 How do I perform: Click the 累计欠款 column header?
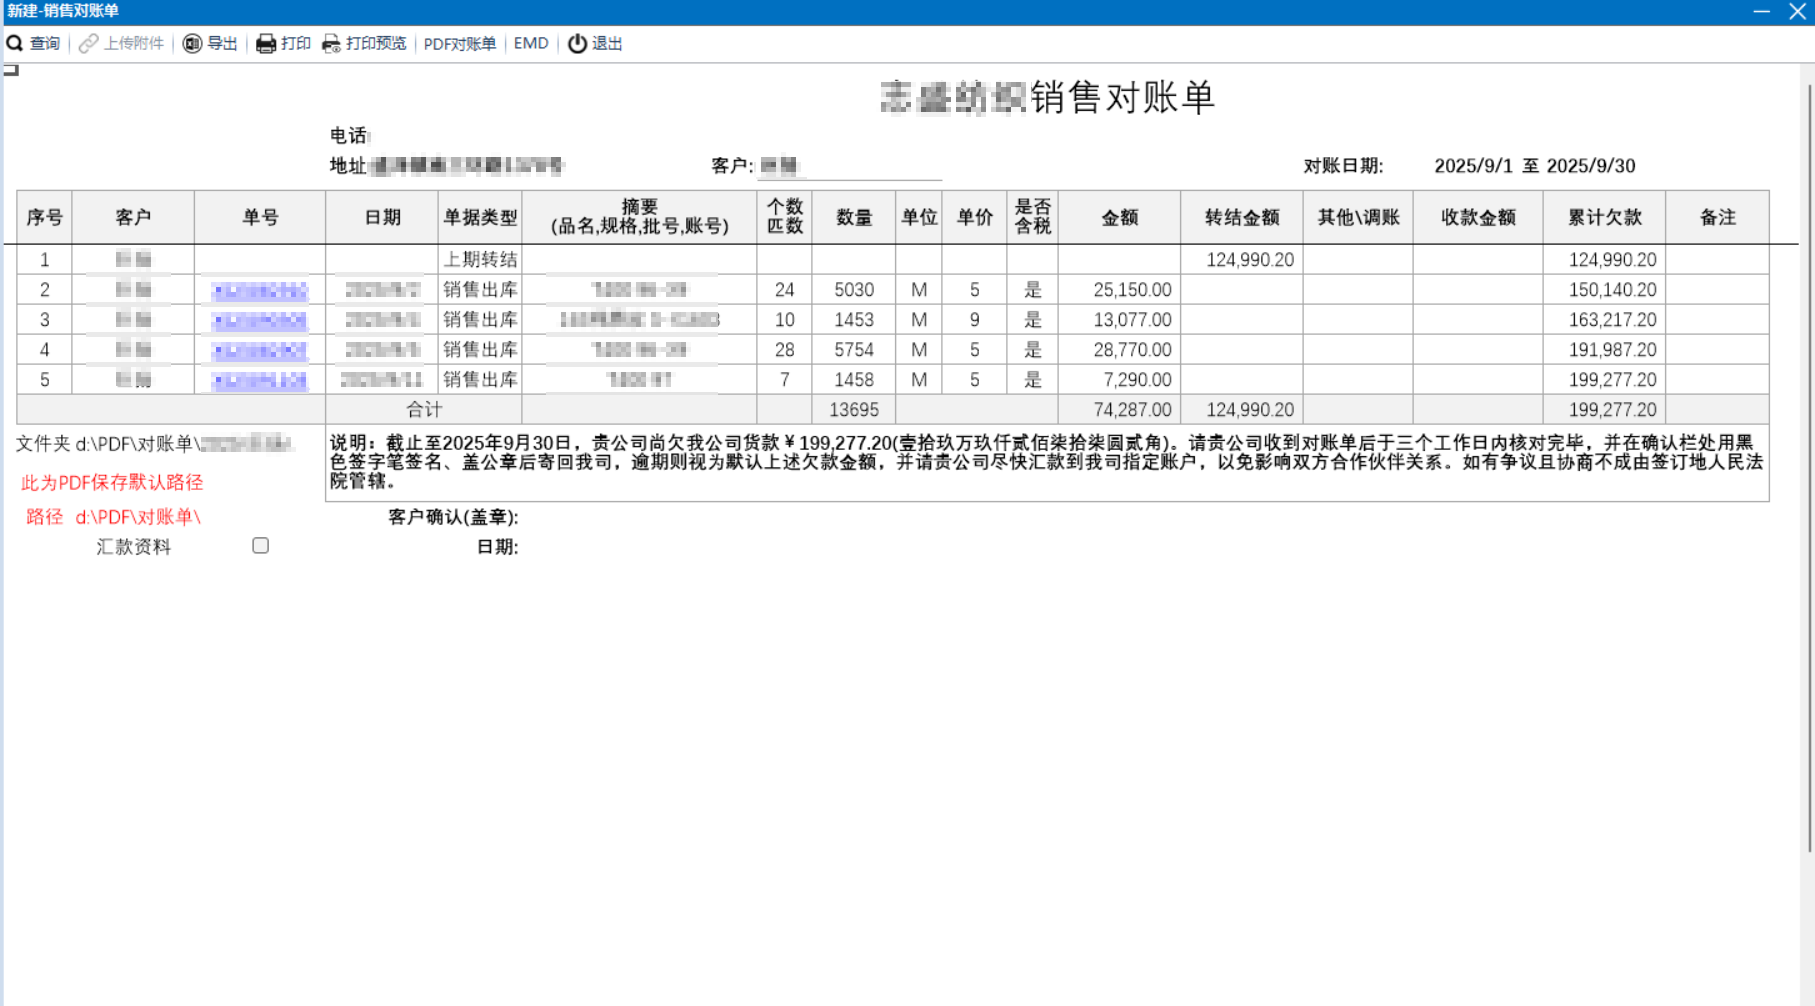(1605, 216)
